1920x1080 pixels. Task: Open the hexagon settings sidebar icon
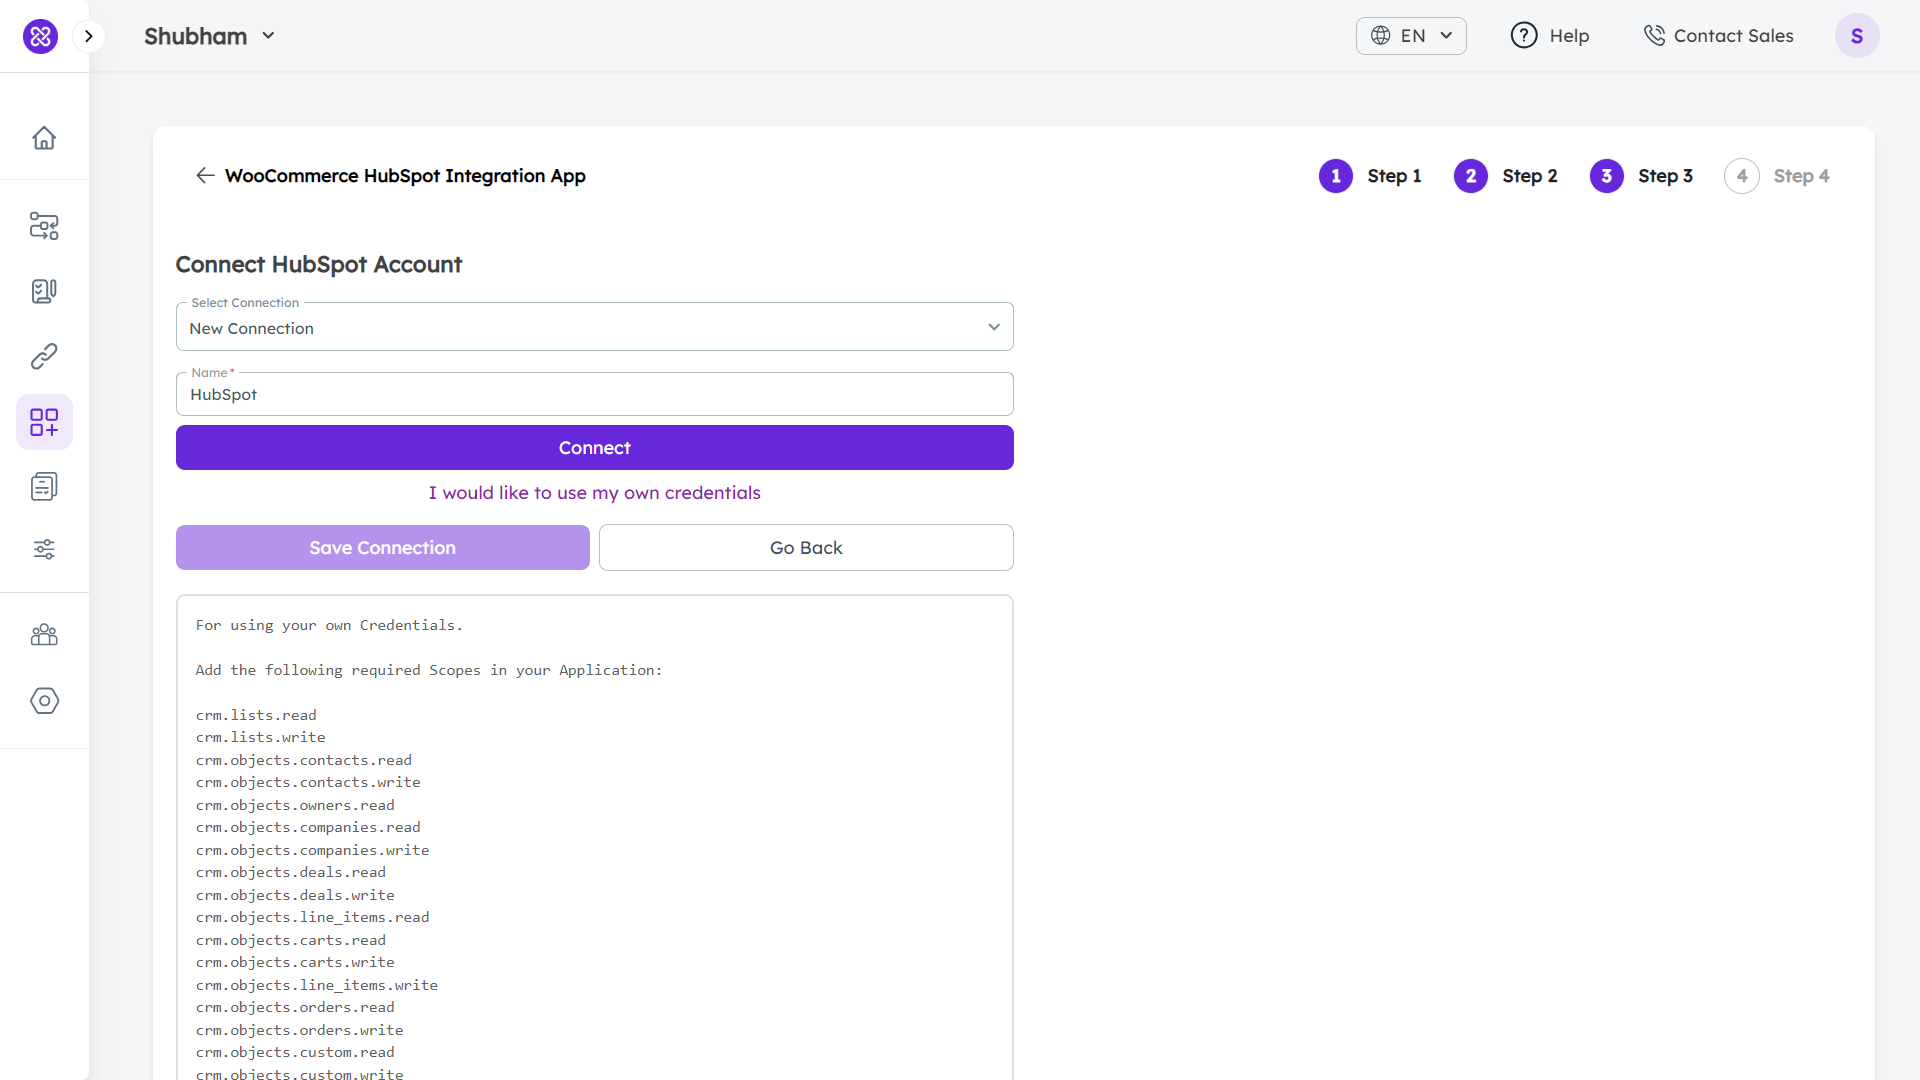44,701
